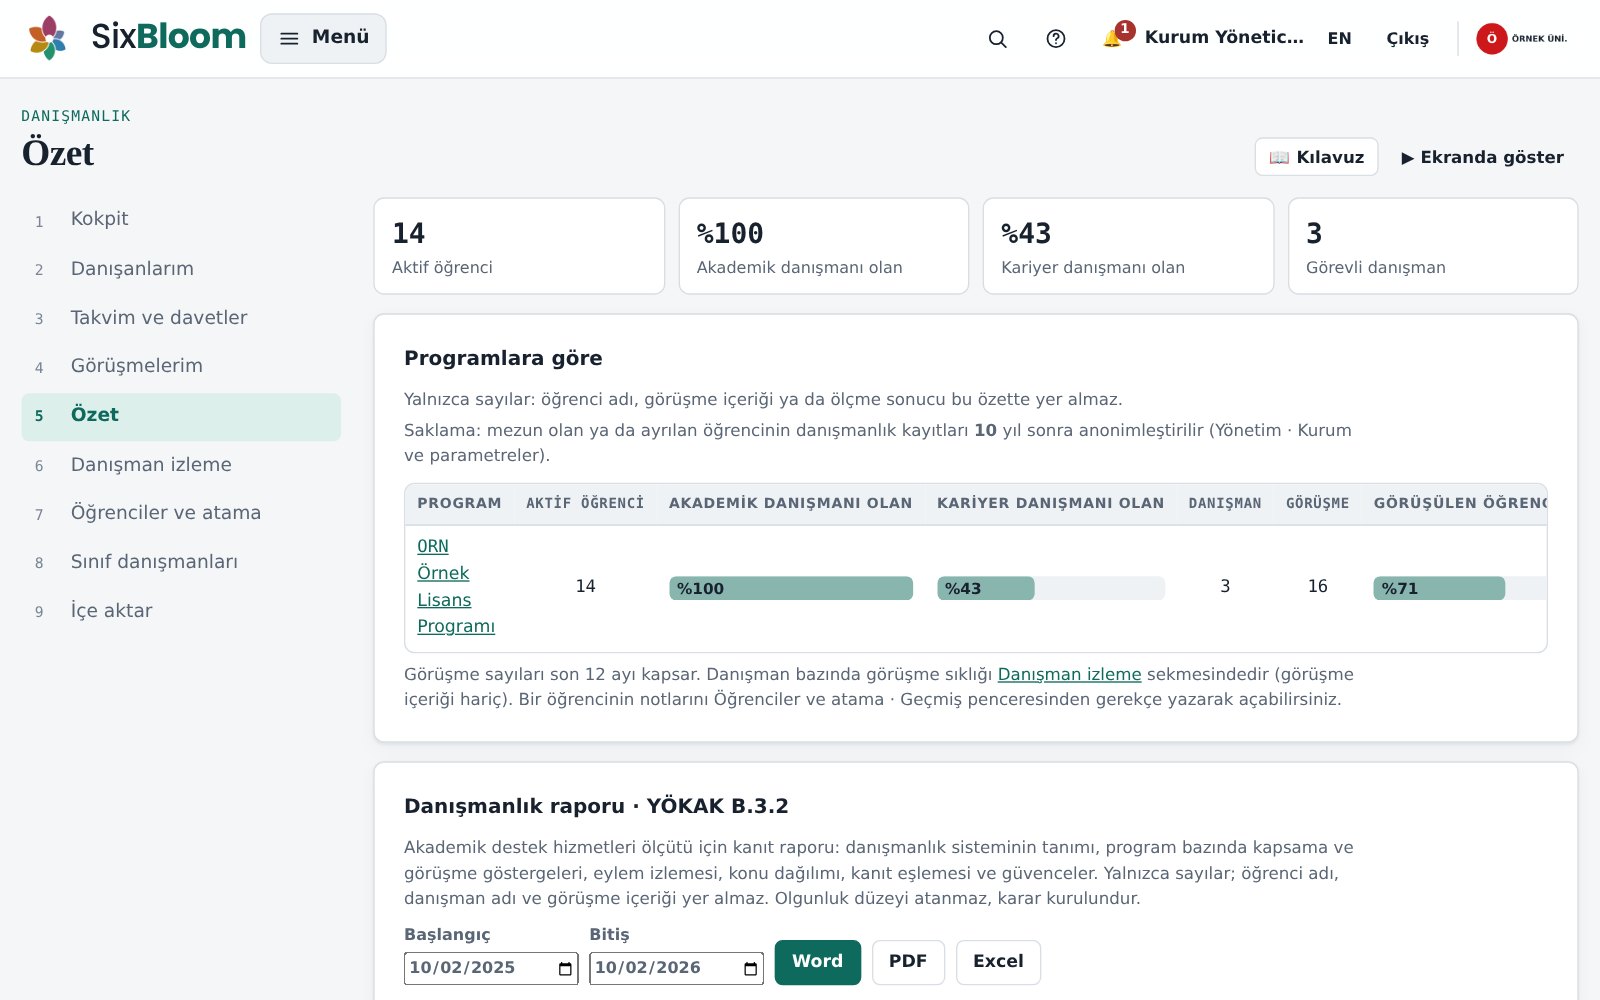Click the %71 interviewed students progress bar
Image resolution: width=1600 pixels, height=1000 pixels.
point(1460,588)
